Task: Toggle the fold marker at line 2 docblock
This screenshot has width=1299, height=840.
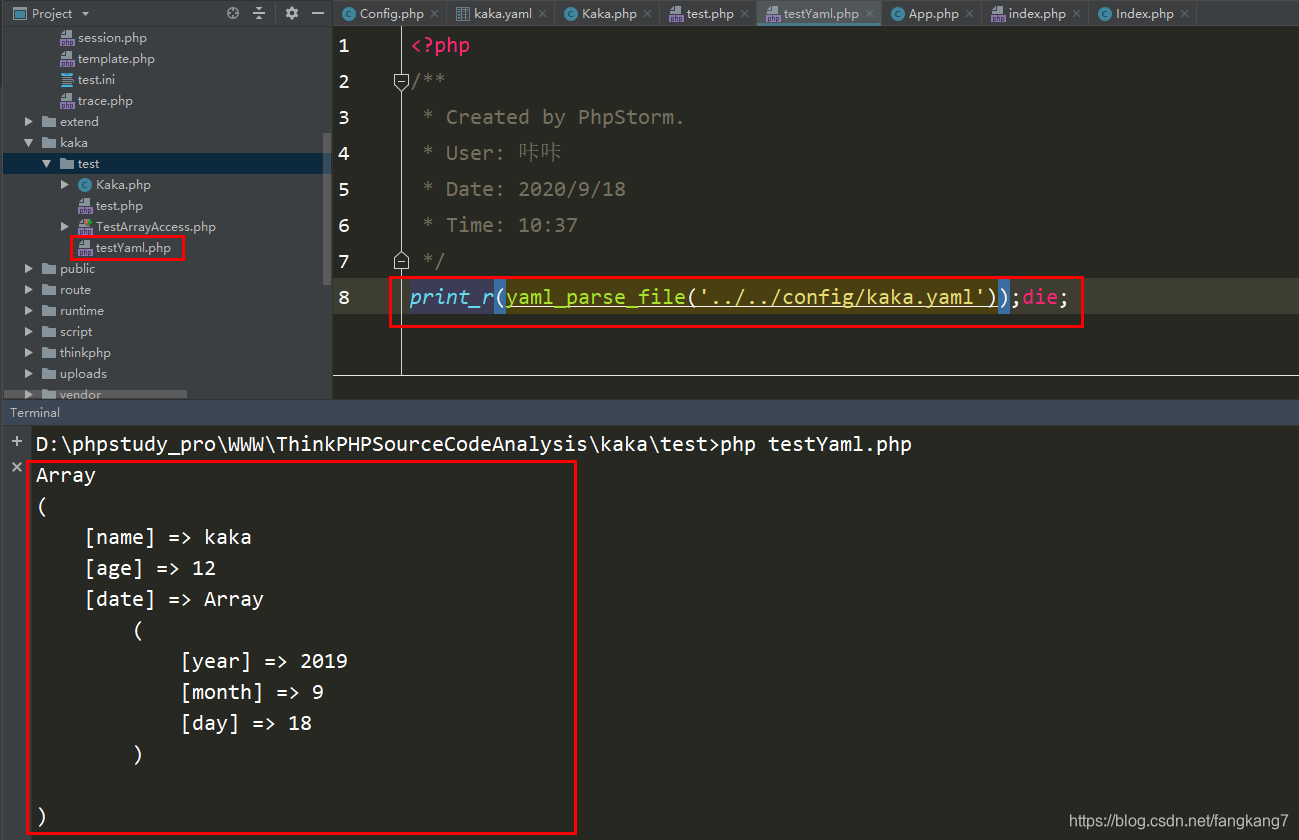Action: (402, 81)
